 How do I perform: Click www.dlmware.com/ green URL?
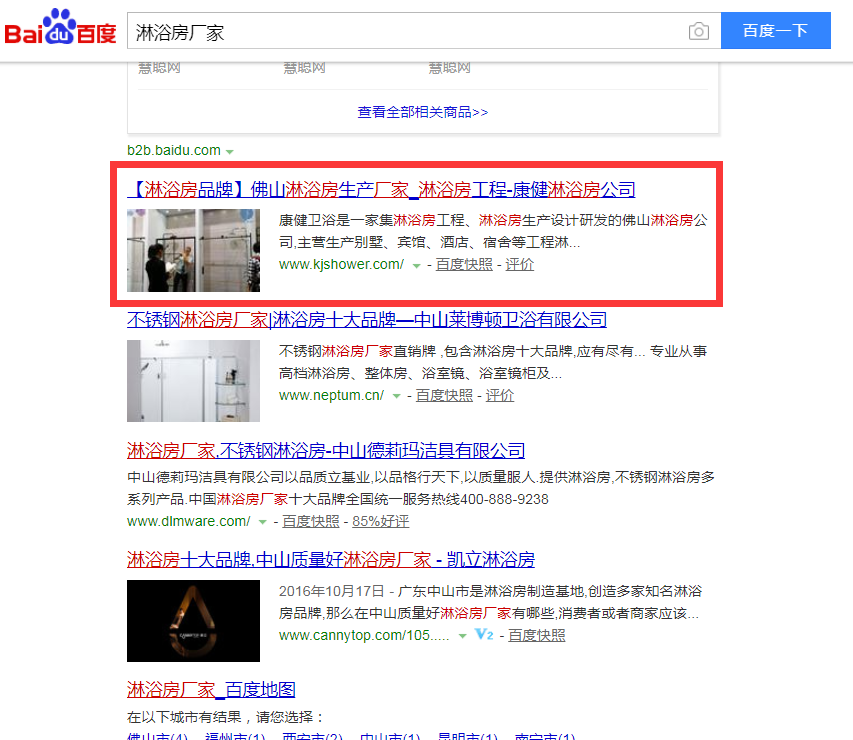click(x=189, y=521)
